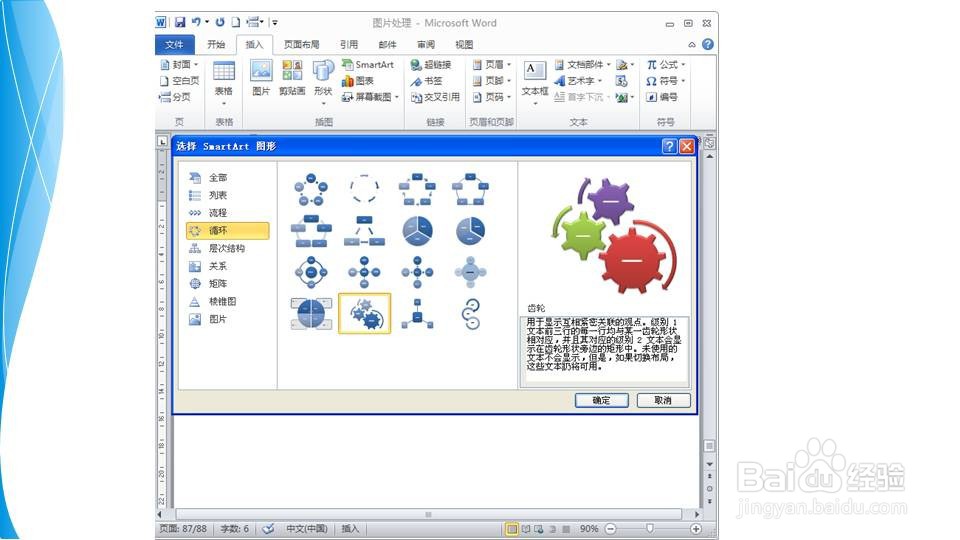Select 矩阵 matrix category

tap(227, 283)
